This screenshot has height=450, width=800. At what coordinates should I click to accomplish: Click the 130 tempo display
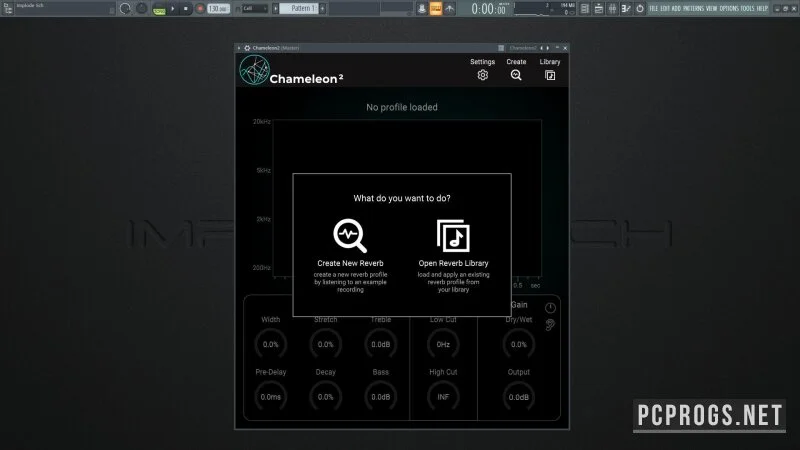point(218,9)
